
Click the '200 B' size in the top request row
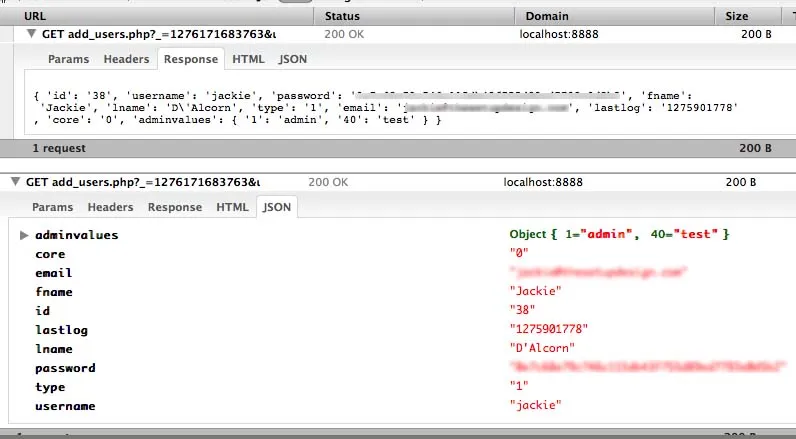coord(756,34)
